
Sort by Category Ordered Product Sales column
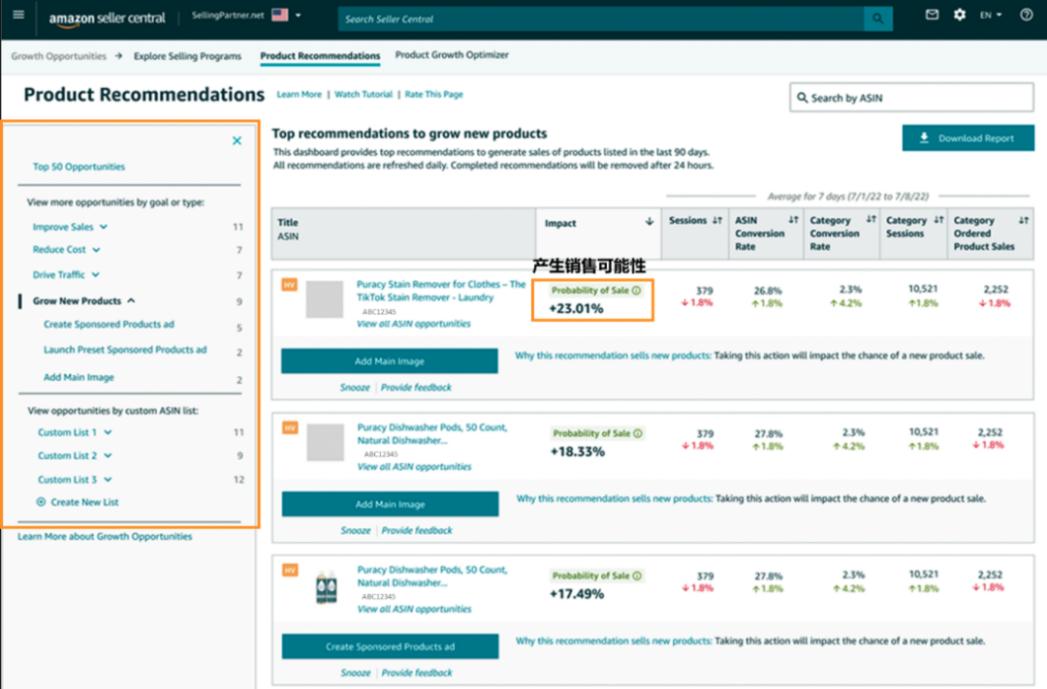tap(1024, 220)
